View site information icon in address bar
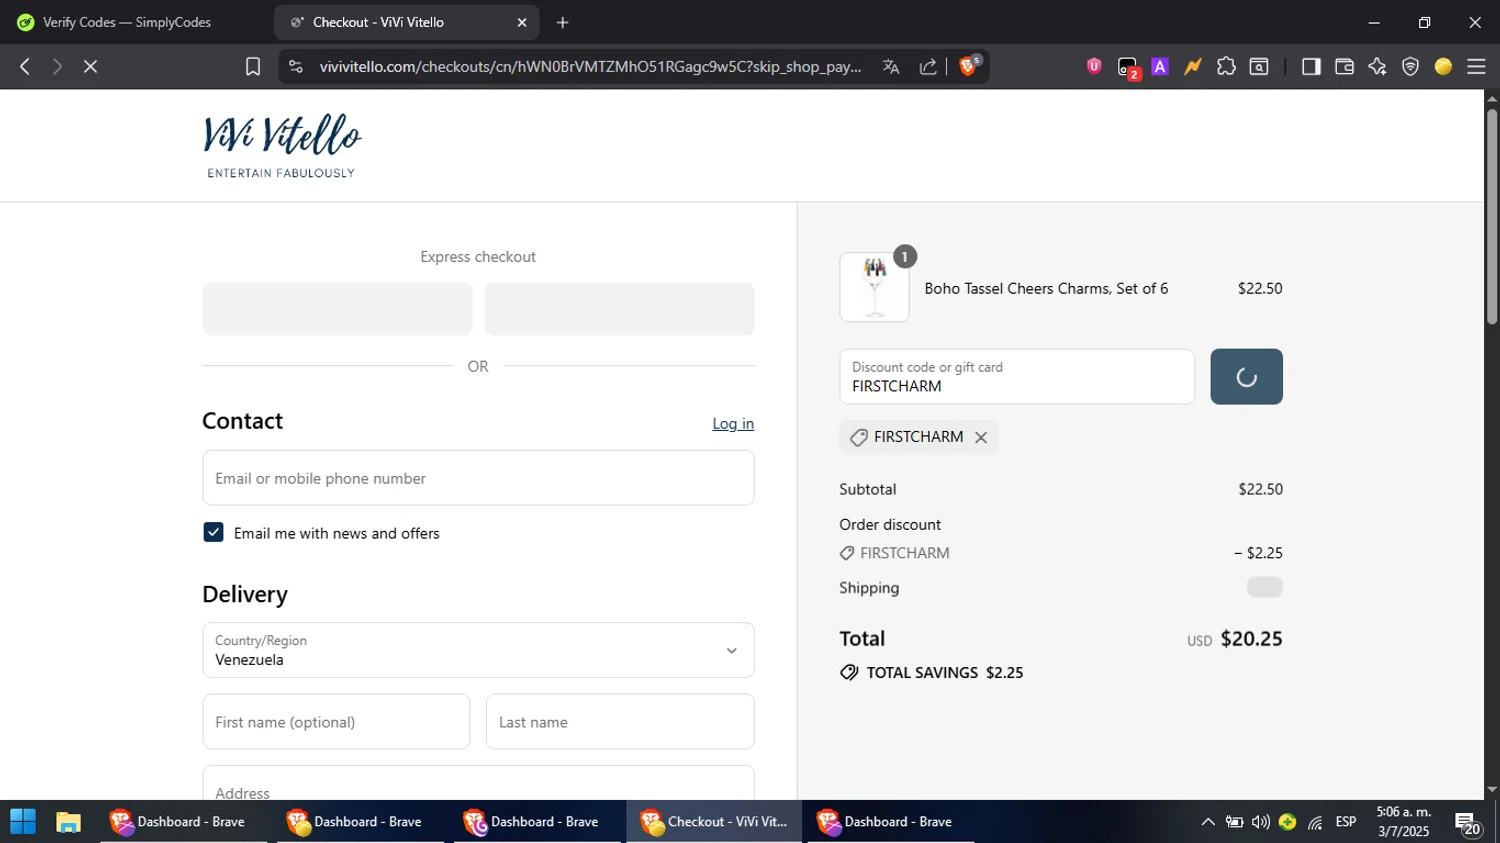The image size is (1500, 843). pos(295,67)
